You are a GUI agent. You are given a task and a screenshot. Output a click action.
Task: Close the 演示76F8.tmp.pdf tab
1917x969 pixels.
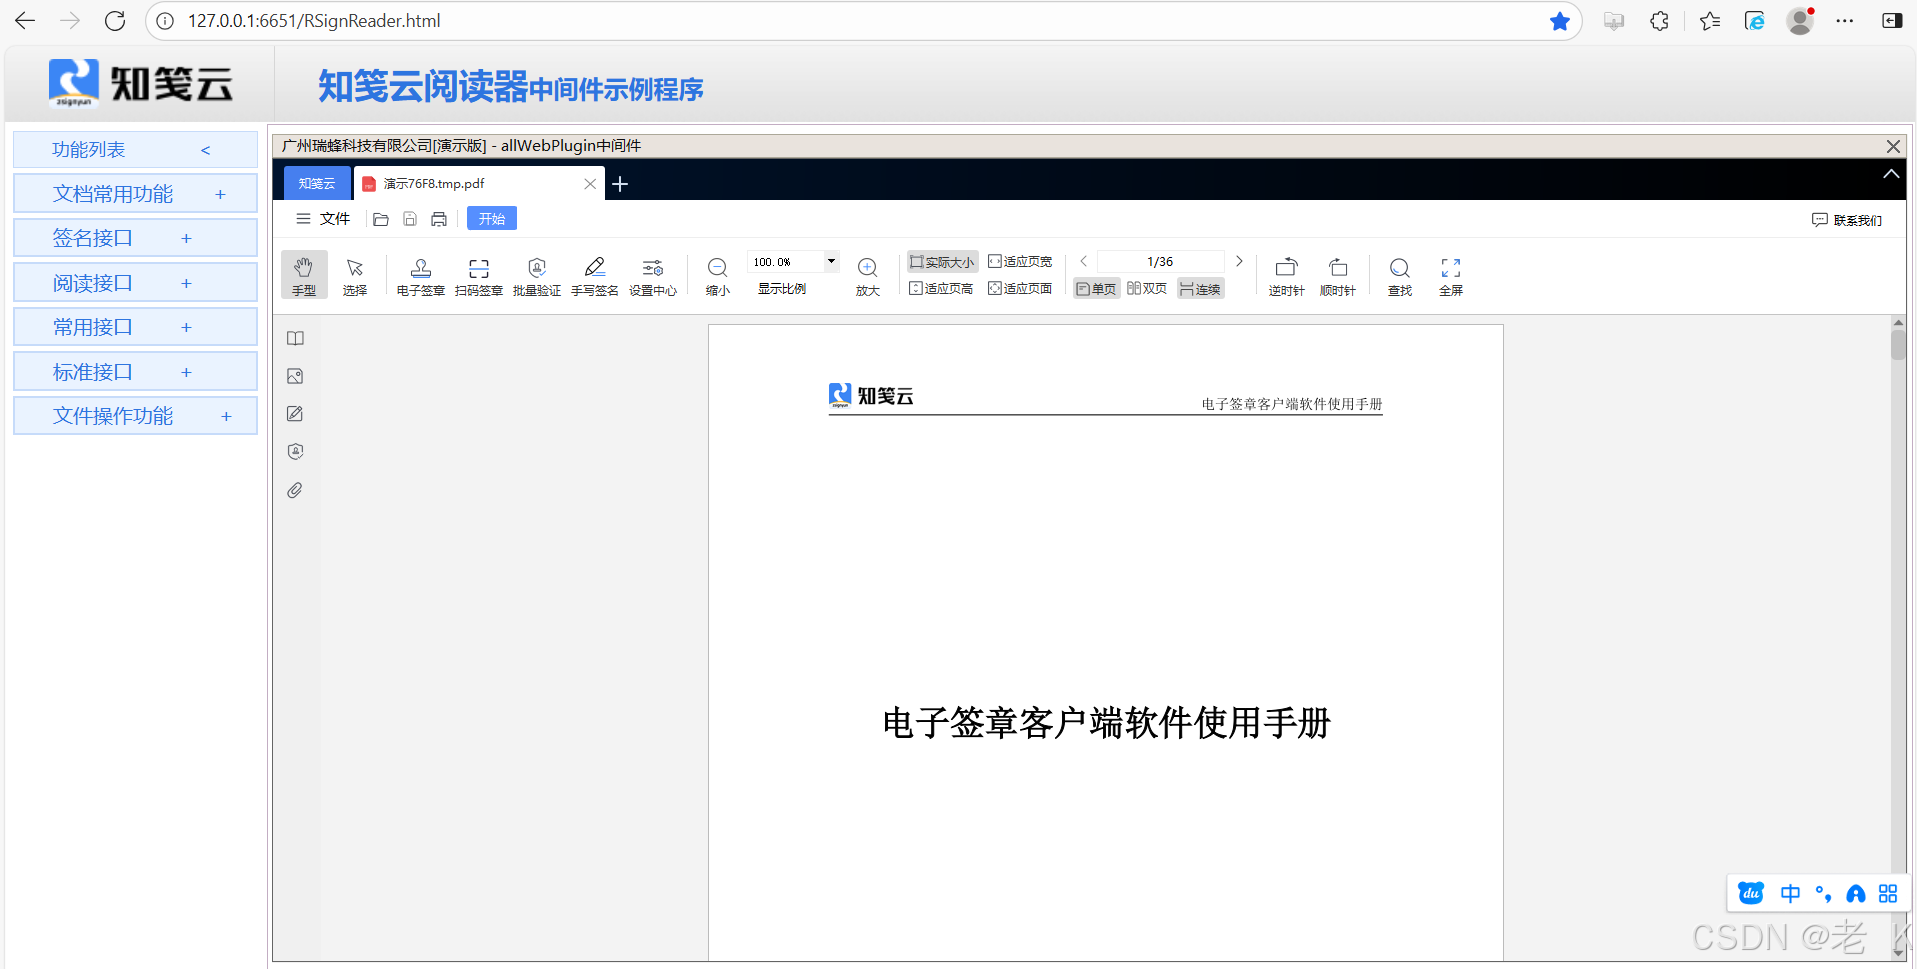pos(590,184)
